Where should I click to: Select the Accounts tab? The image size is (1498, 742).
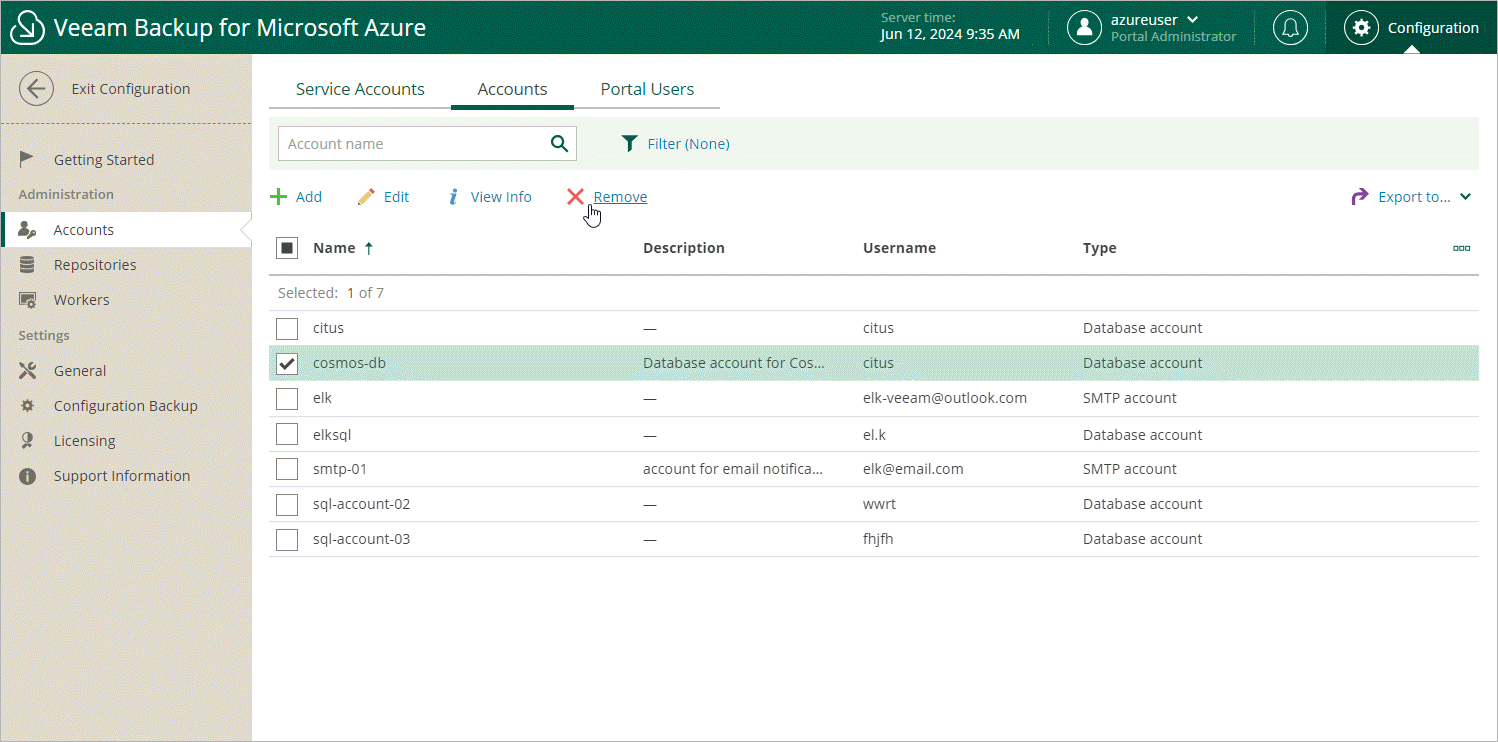[x=512, y=89]
